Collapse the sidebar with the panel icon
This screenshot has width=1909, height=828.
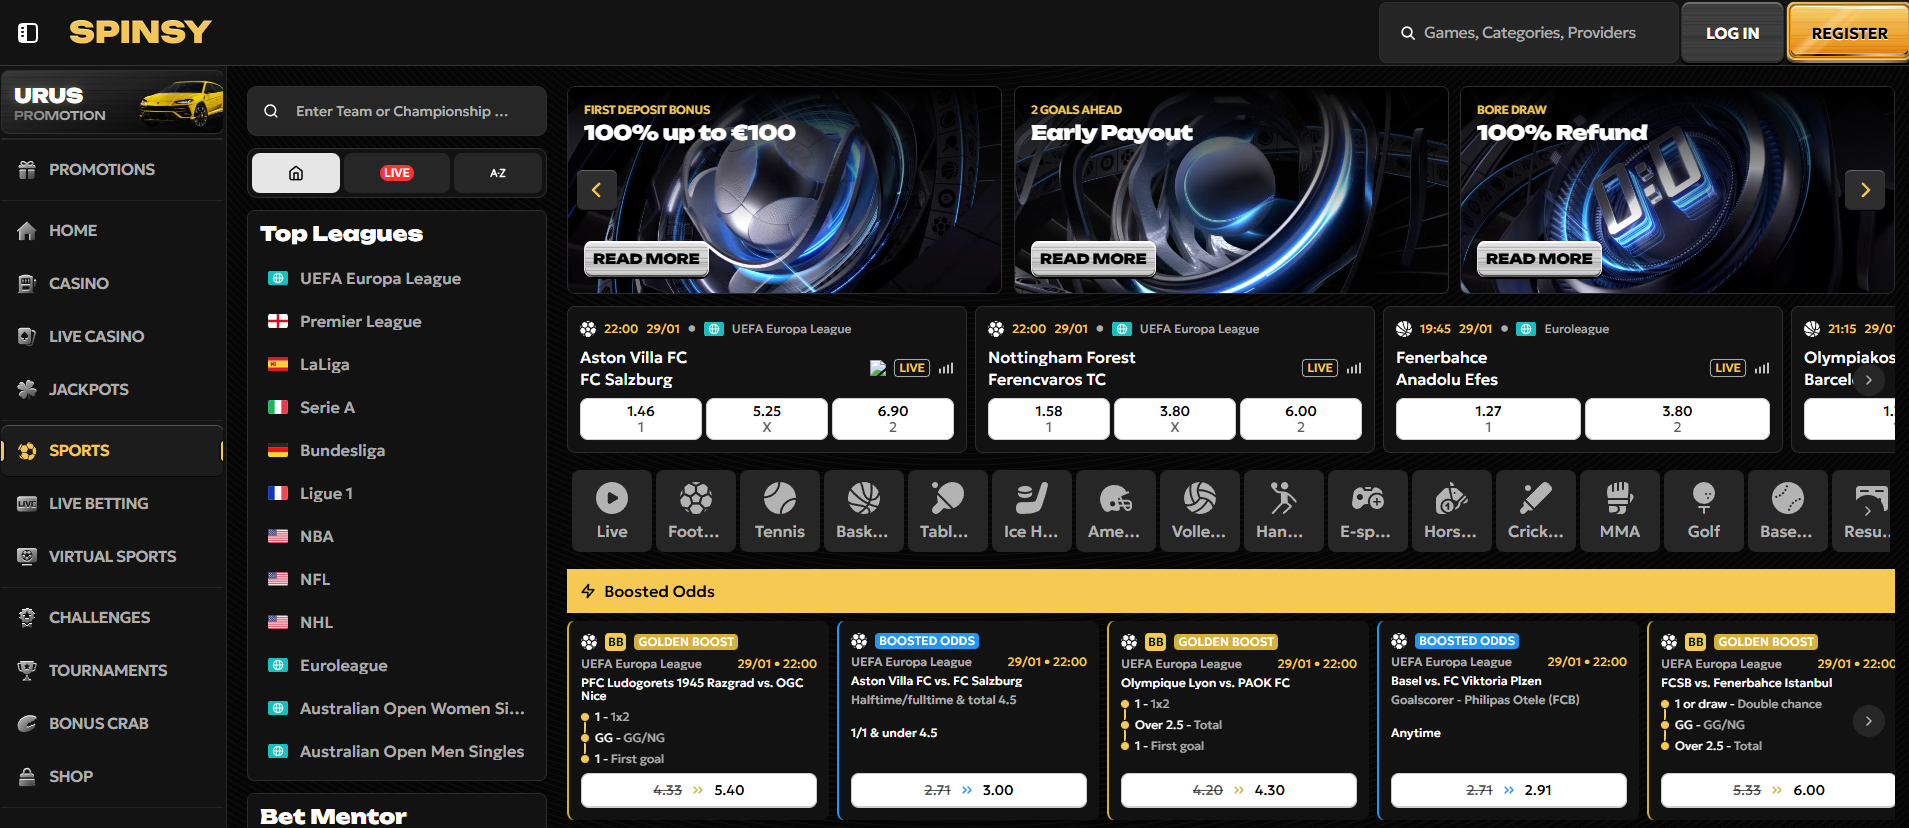click(x=28, y=33)
